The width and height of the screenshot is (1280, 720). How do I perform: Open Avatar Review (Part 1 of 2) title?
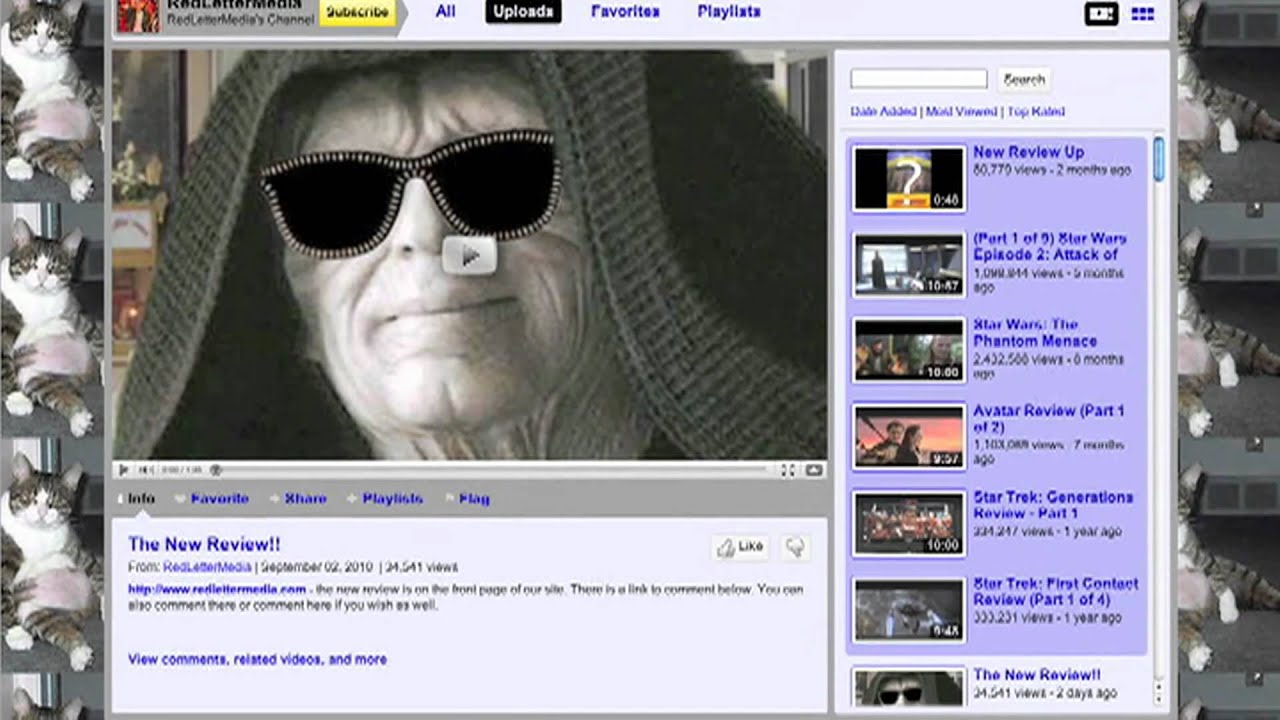(1048, 419)
